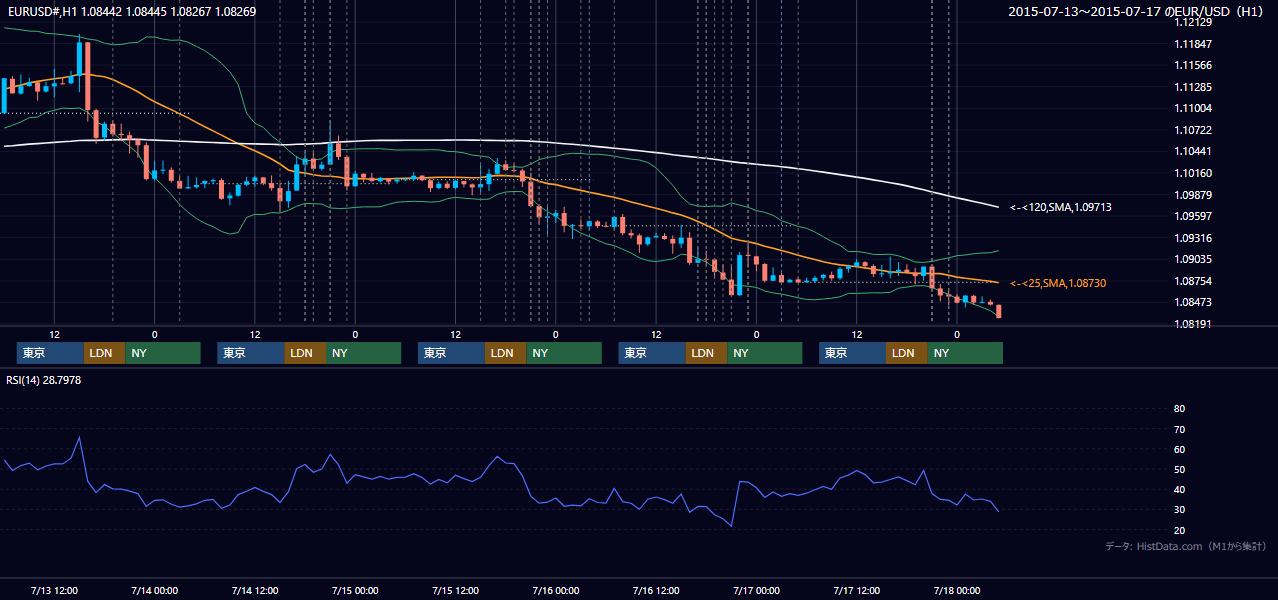The image size is (1278, 600).
Task: Click RSI scale value 30
Action: pyautogui.click(x=1179, y=510)
